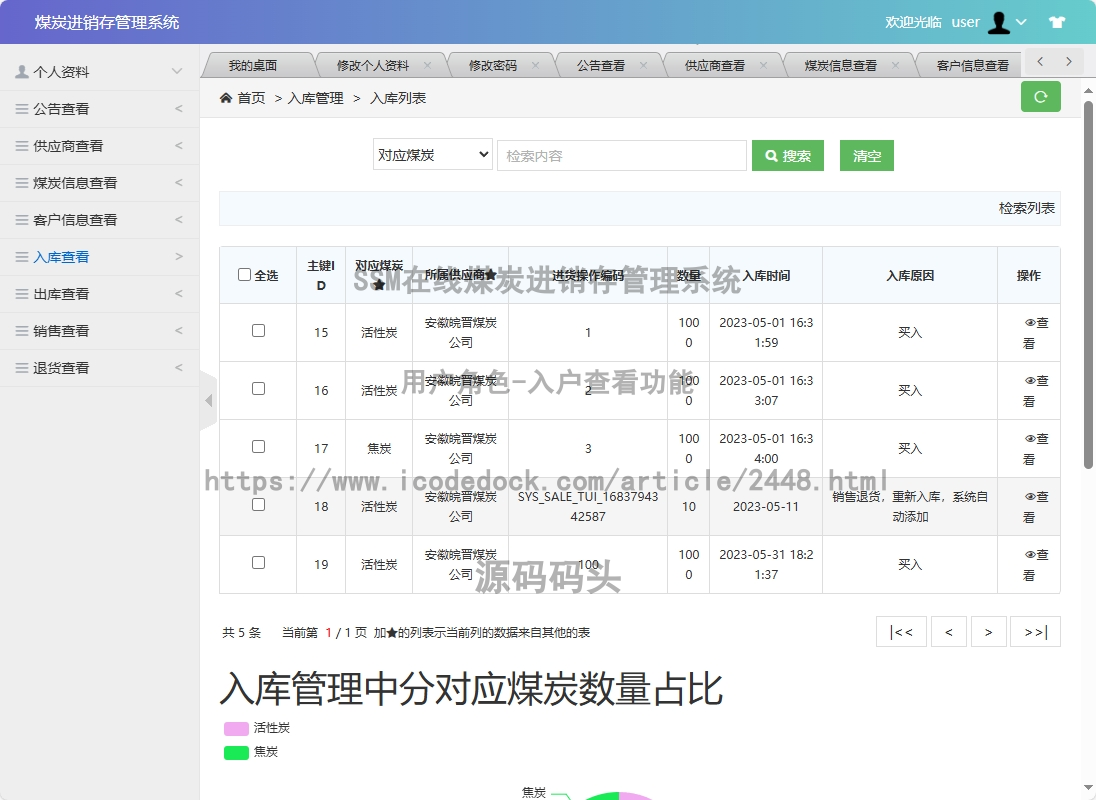The image size is (1096, 800).
Task: Close the 煤炭信息查看 tab
Action: [x=895, y=65]
